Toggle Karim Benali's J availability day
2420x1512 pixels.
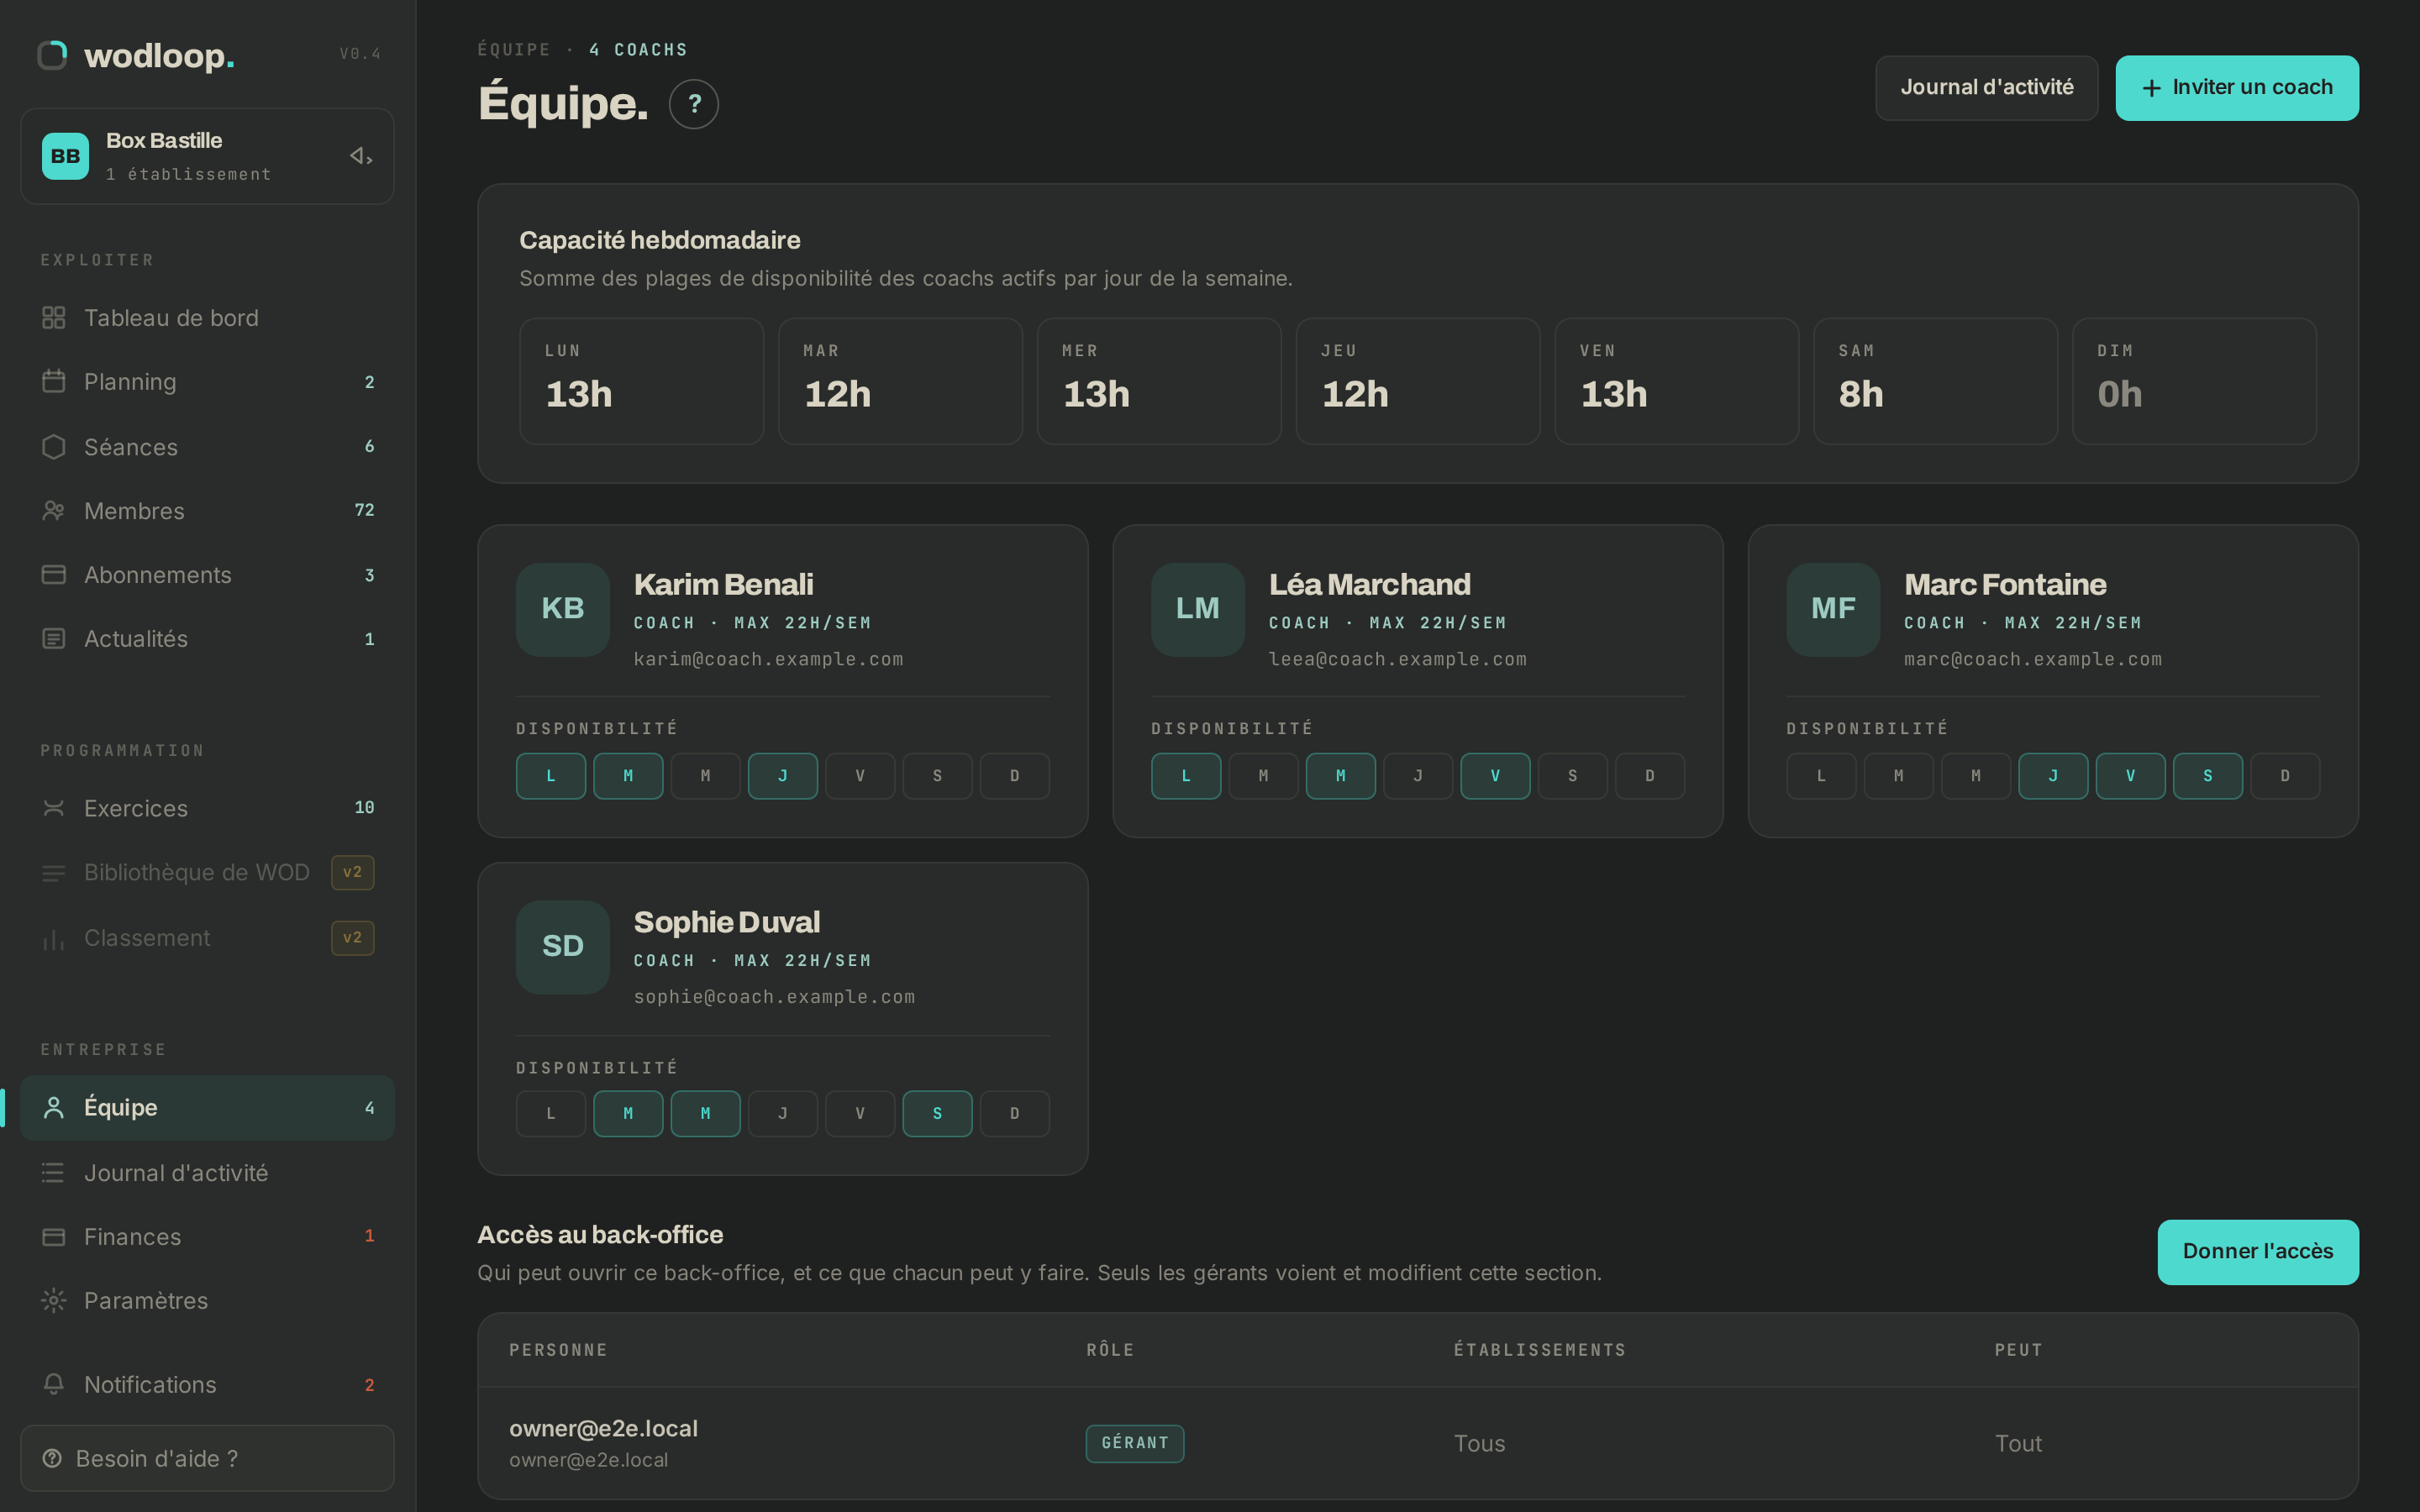[783, 776]
